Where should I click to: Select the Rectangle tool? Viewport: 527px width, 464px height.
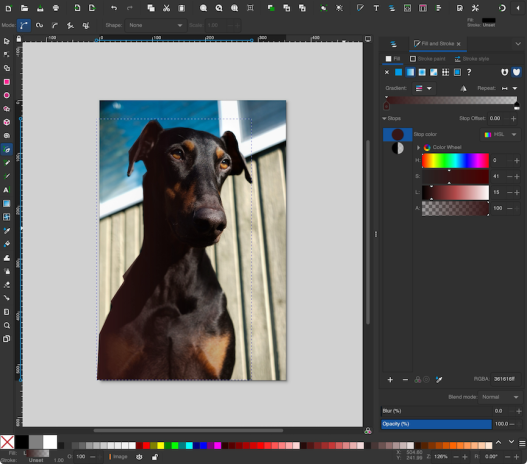6,82
